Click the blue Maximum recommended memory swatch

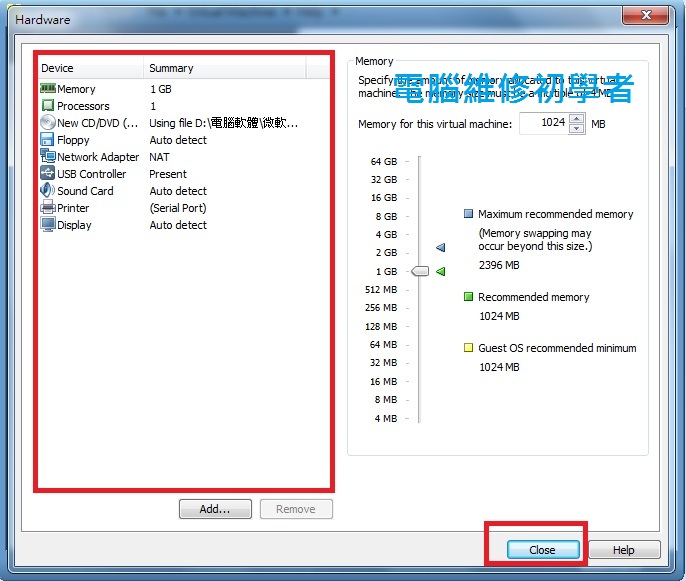(x=468, y=214)
